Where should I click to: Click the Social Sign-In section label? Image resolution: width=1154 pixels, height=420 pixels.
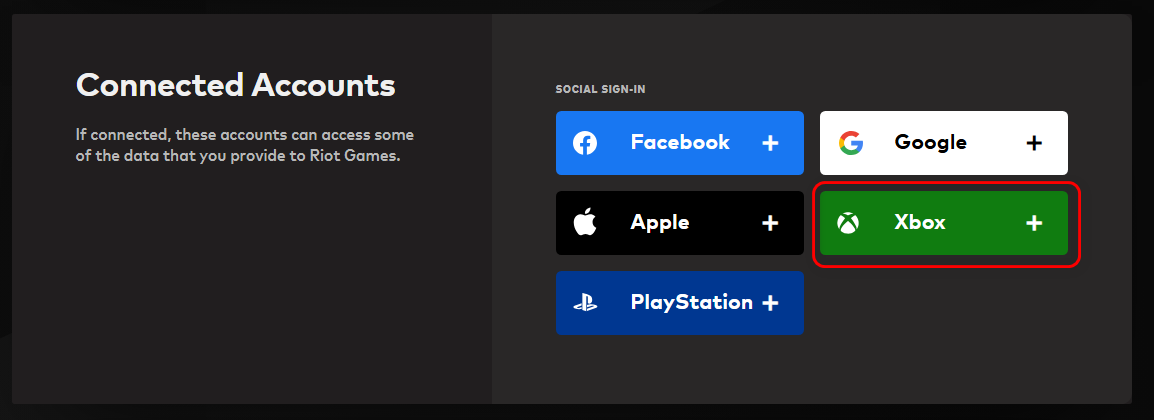click(x=601, y=89)
